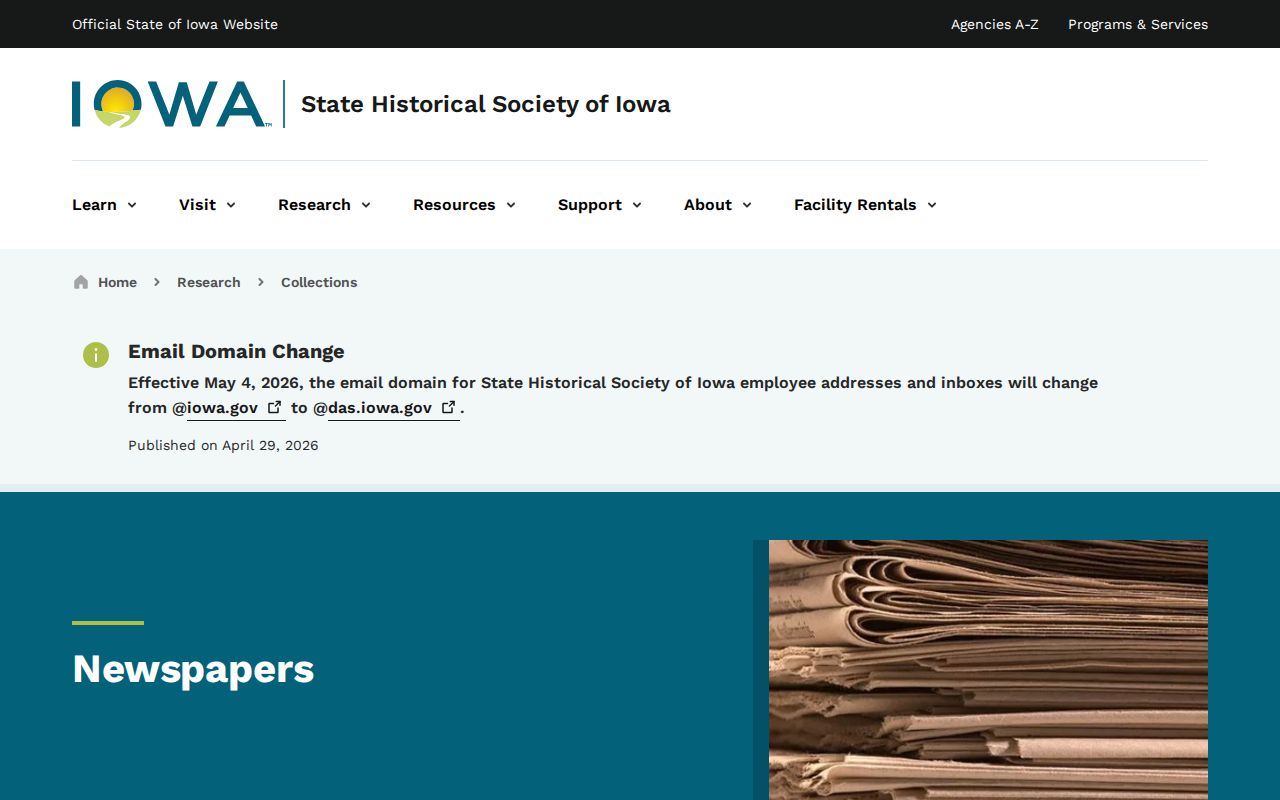Open the Facility Rentals navigation menu

pos(865,205)
